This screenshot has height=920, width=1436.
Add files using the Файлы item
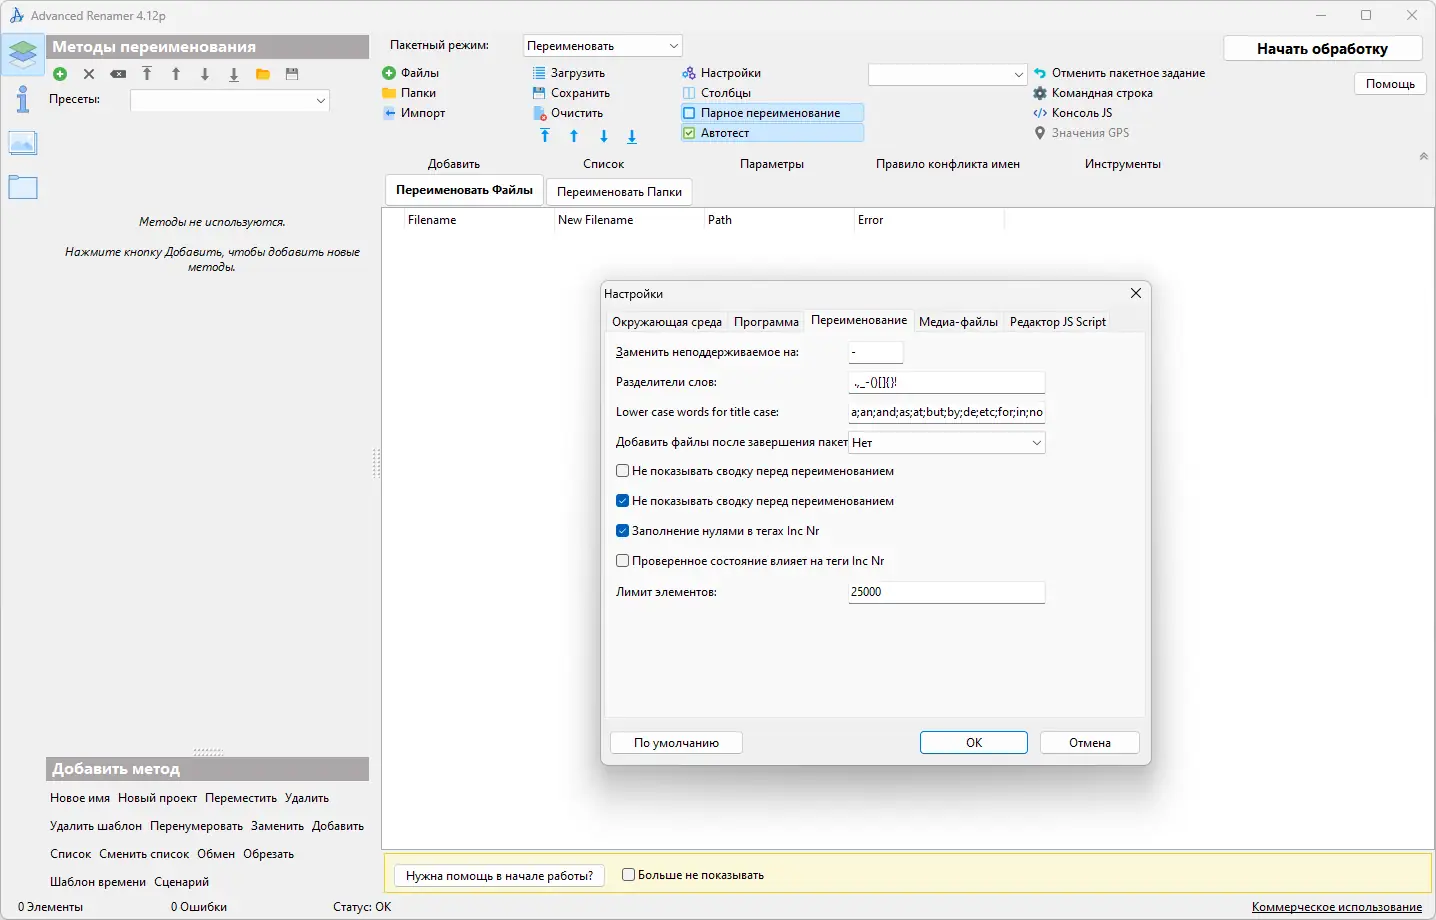[x=411, y=73]
